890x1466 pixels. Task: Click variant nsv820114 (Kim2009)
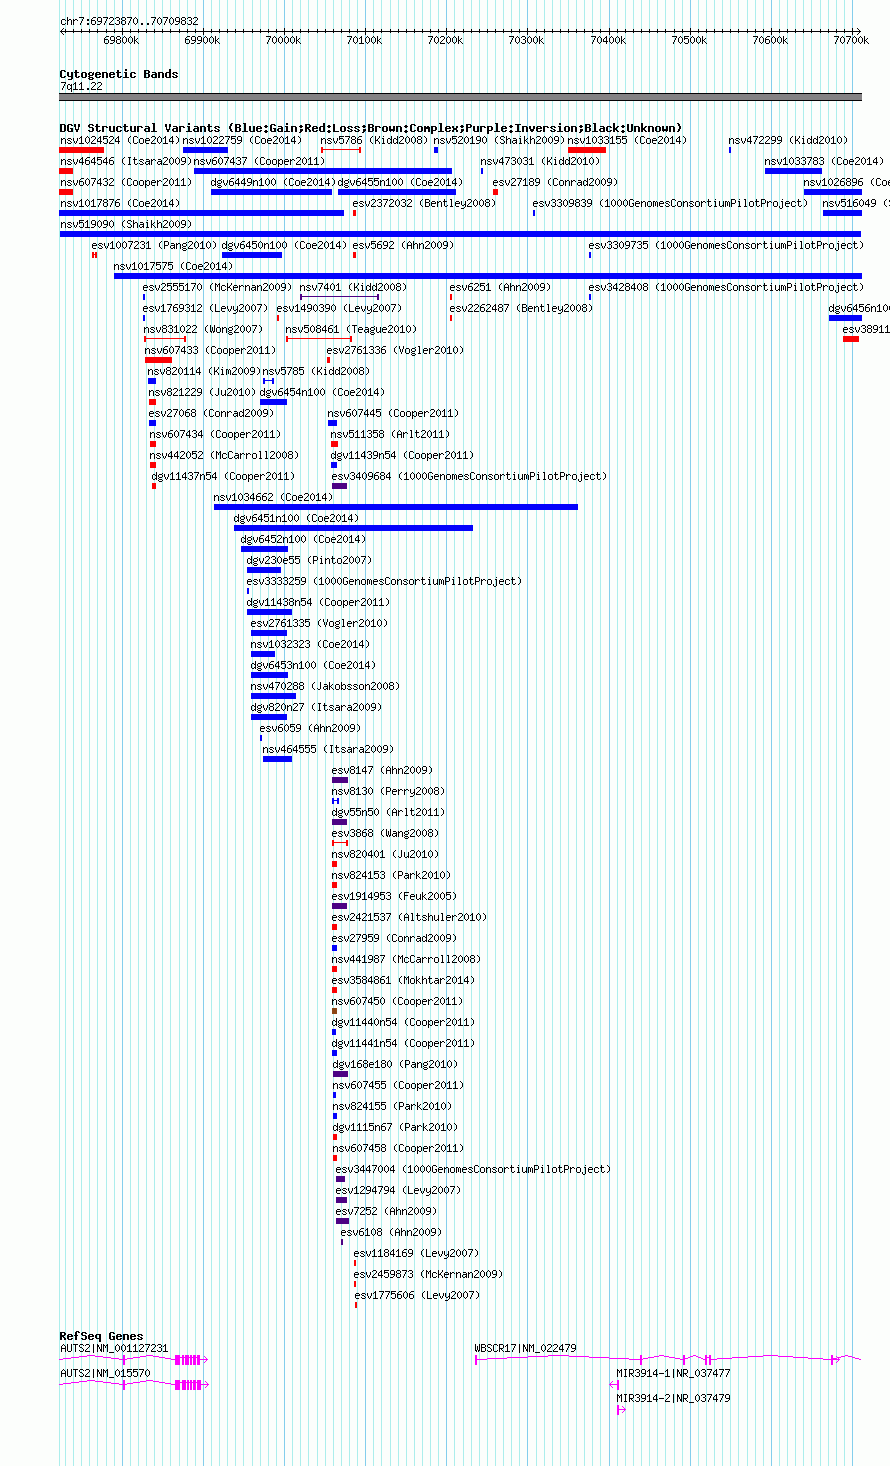coord(204,371)
